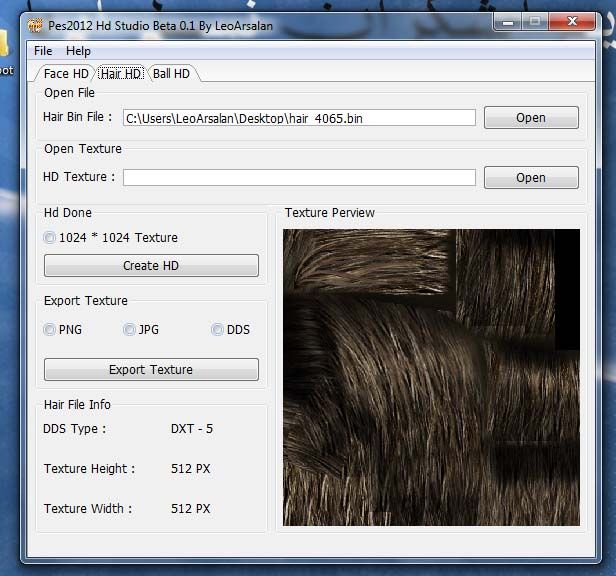Maximize the Hd Studio window
This screenshot has width=616, height=576.
535,20
